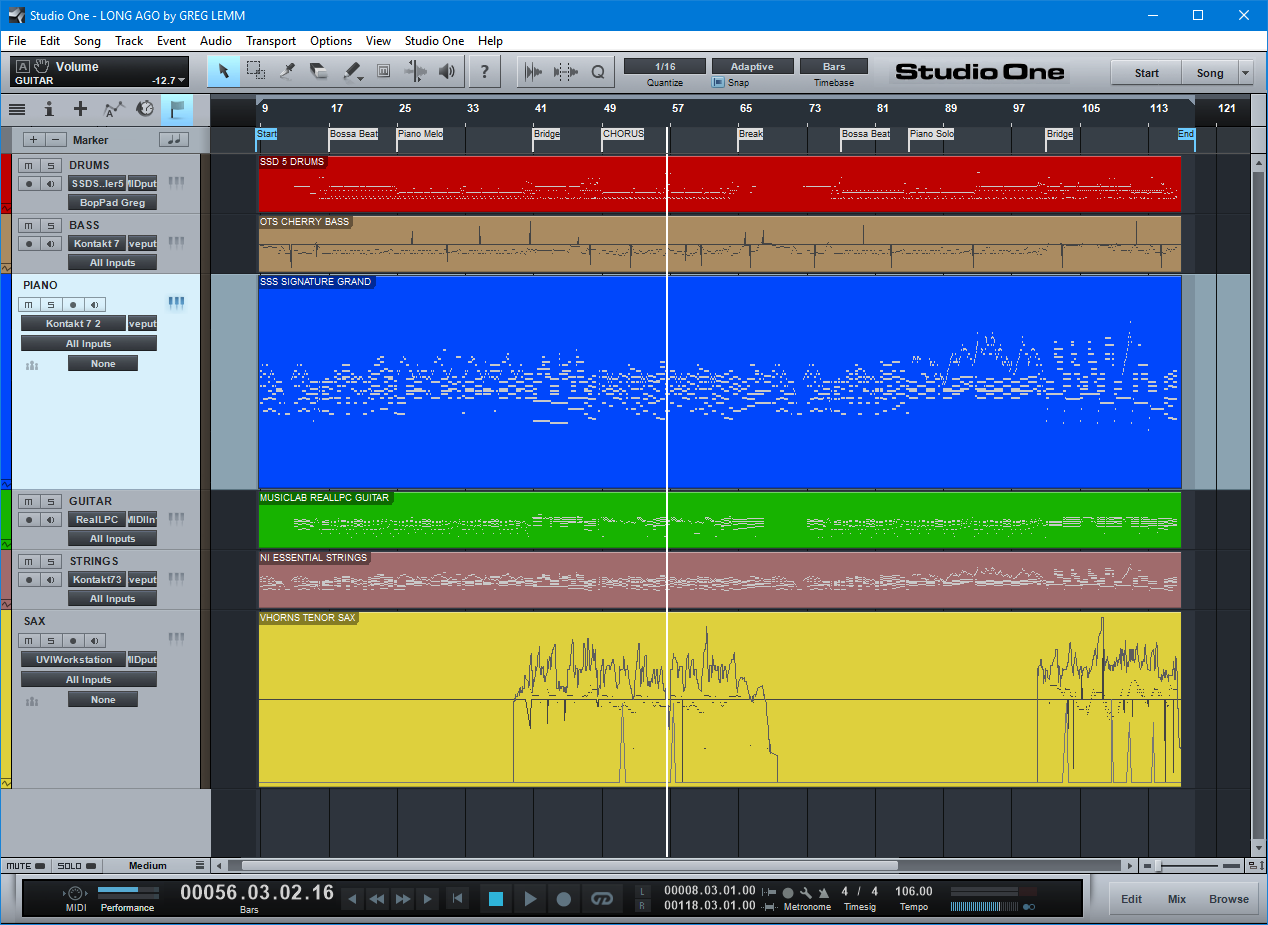1268x925 pixels.
Task: Activate the Listen speaker tool
Action: tap(447, 71)
